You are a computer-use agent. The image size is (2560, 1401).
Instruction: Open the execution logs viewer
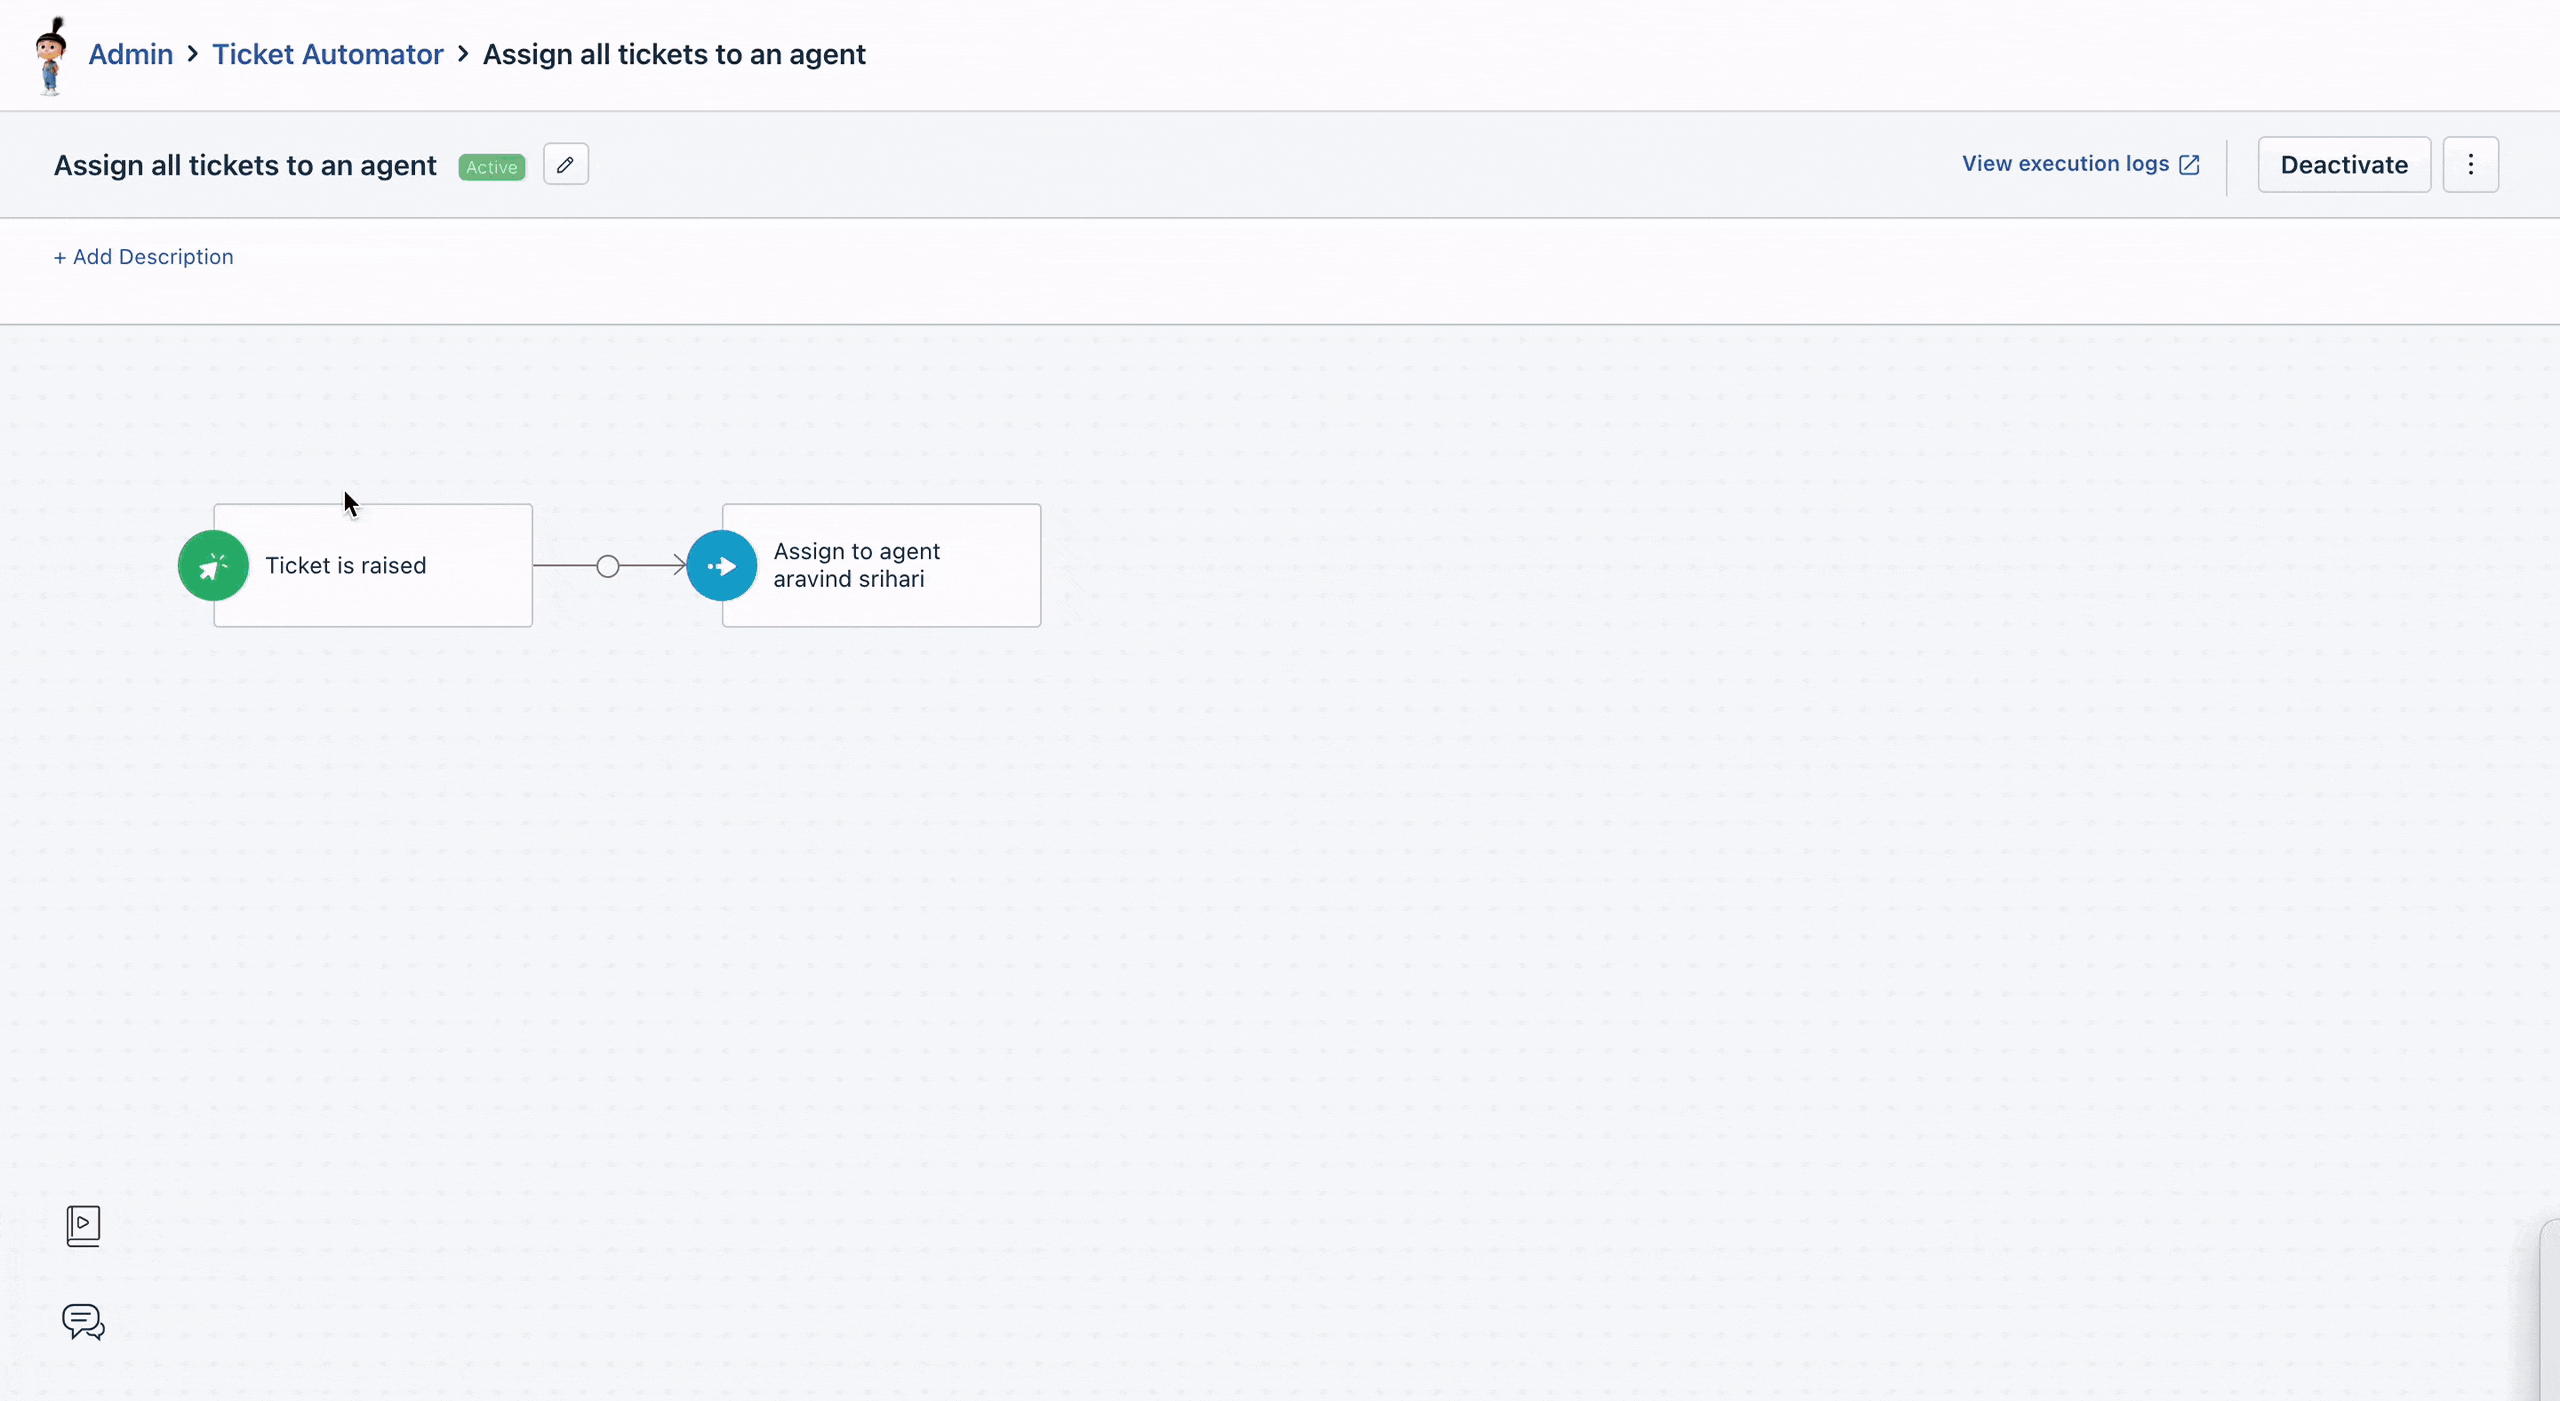(x=2080, y=164)
